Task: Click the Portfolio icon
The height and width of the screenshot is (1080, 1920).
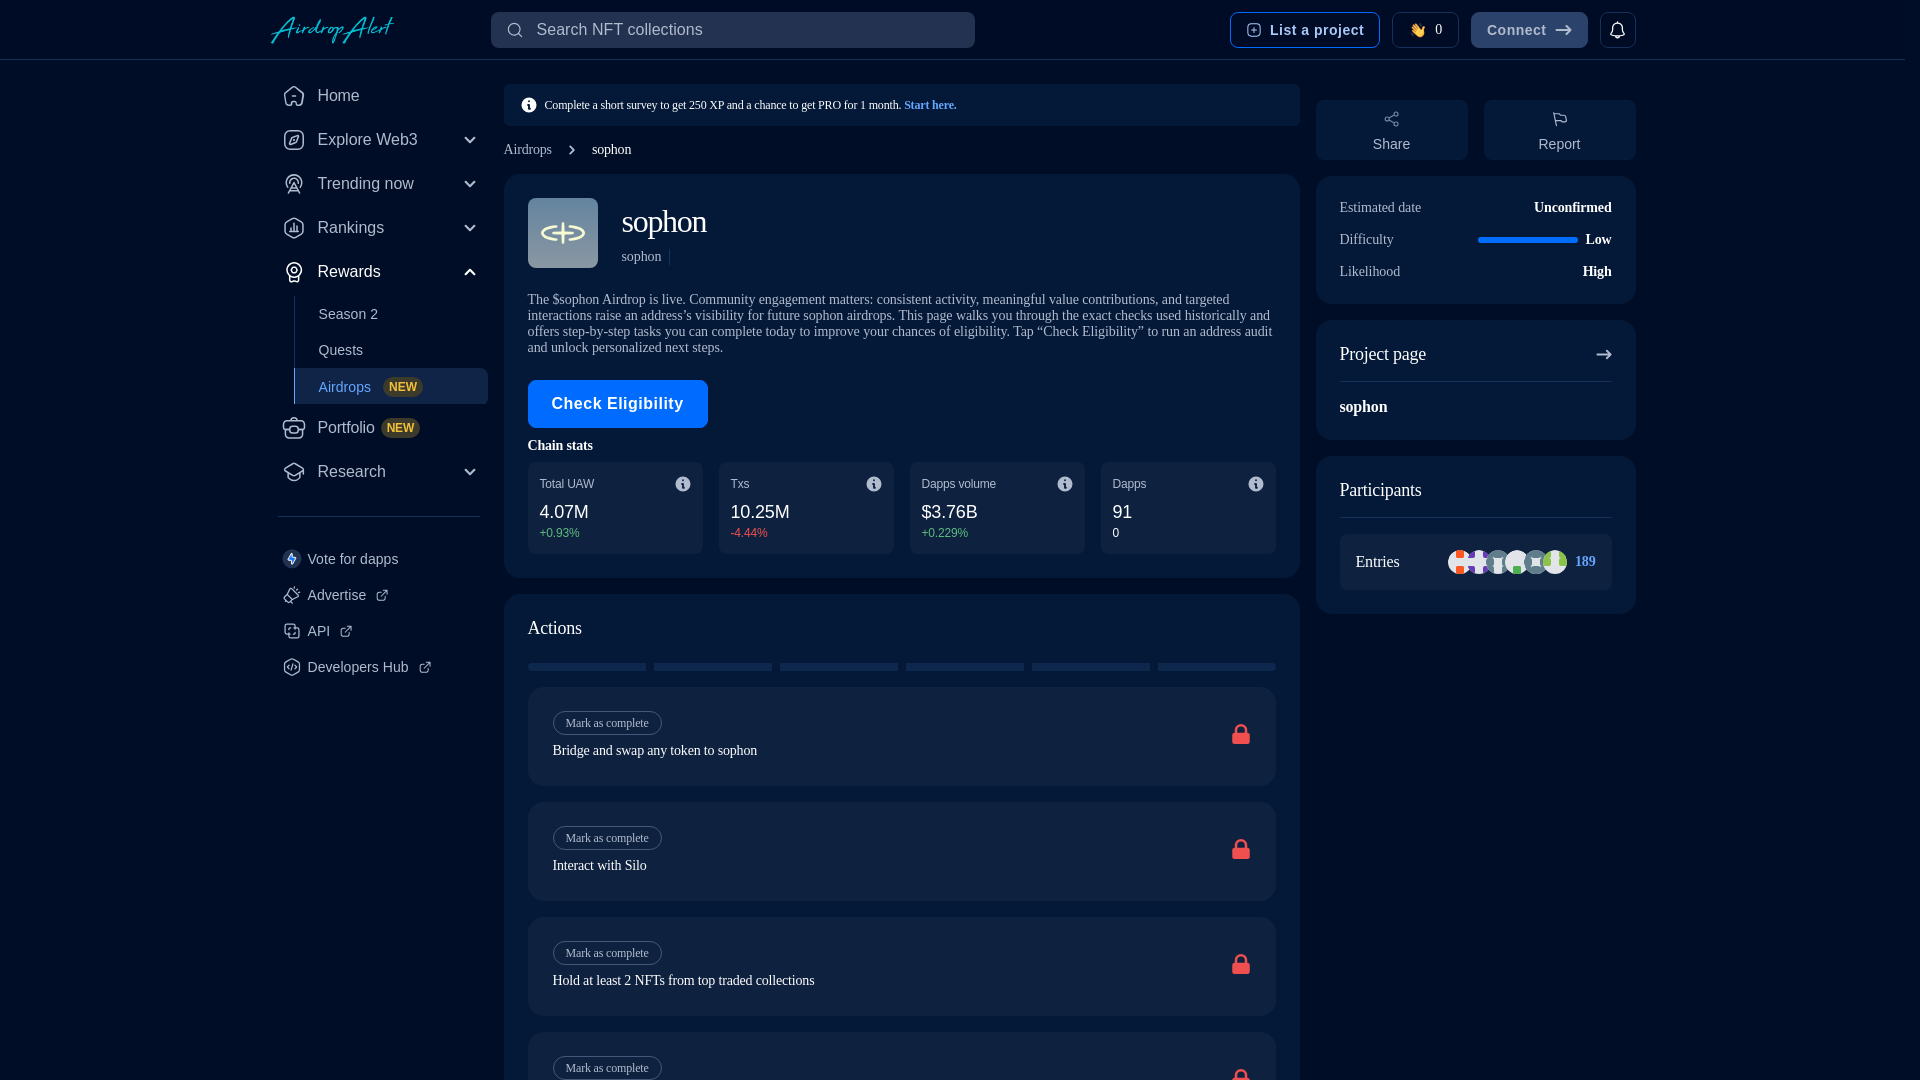Action: coord(293,428)
